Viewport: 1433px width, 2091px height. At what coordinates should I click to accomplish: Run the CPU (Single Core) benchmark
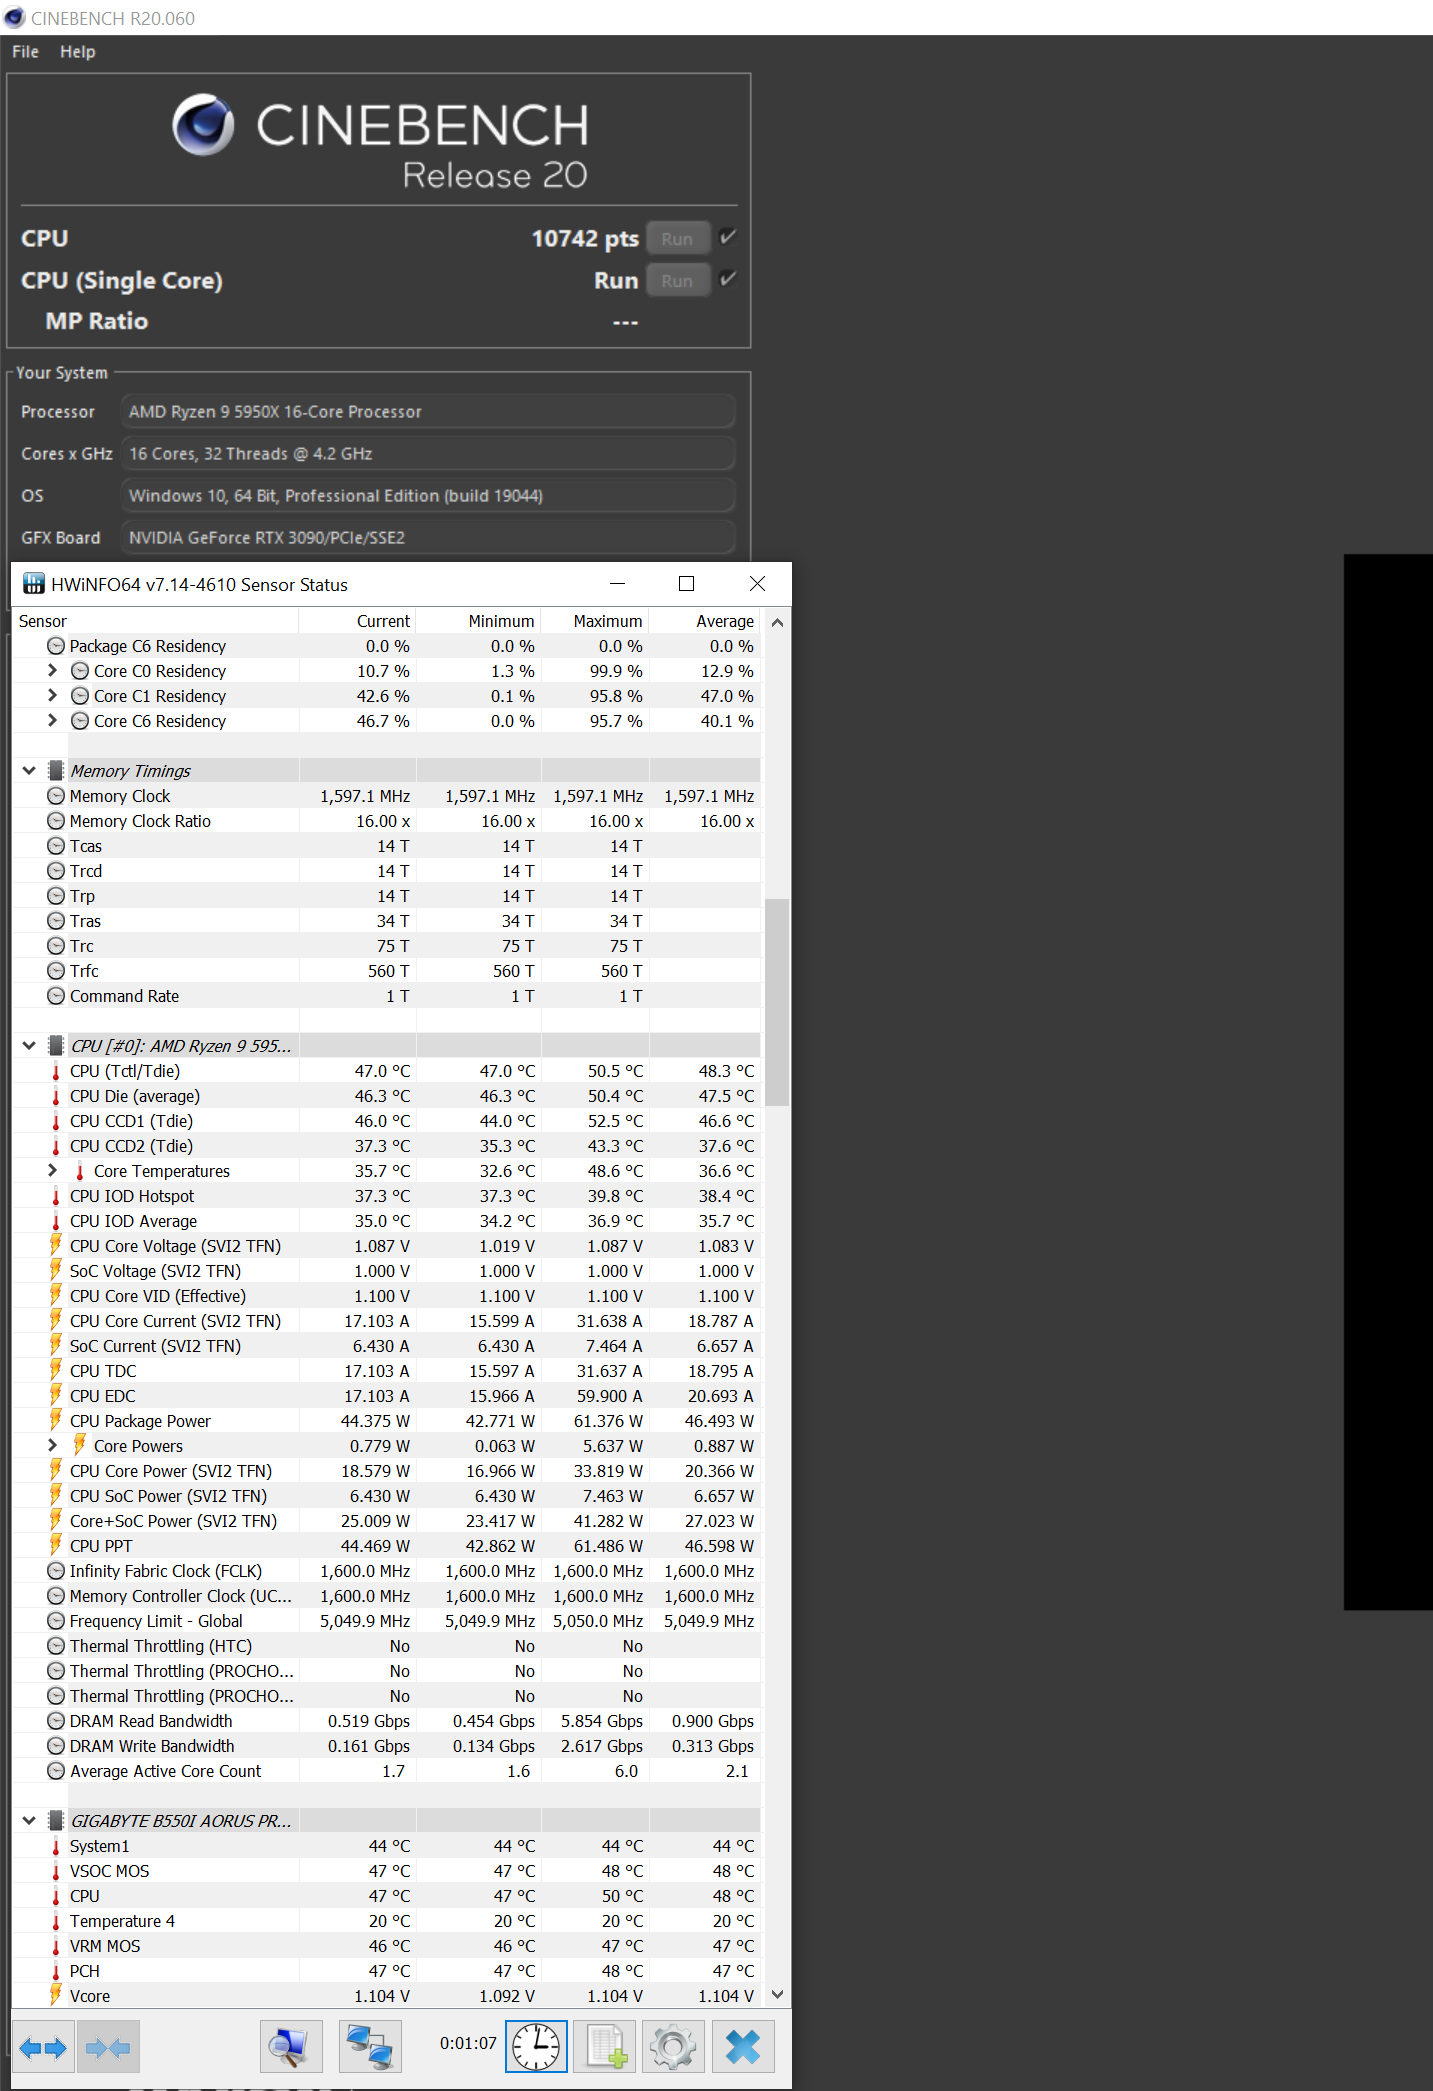point(677,281)
